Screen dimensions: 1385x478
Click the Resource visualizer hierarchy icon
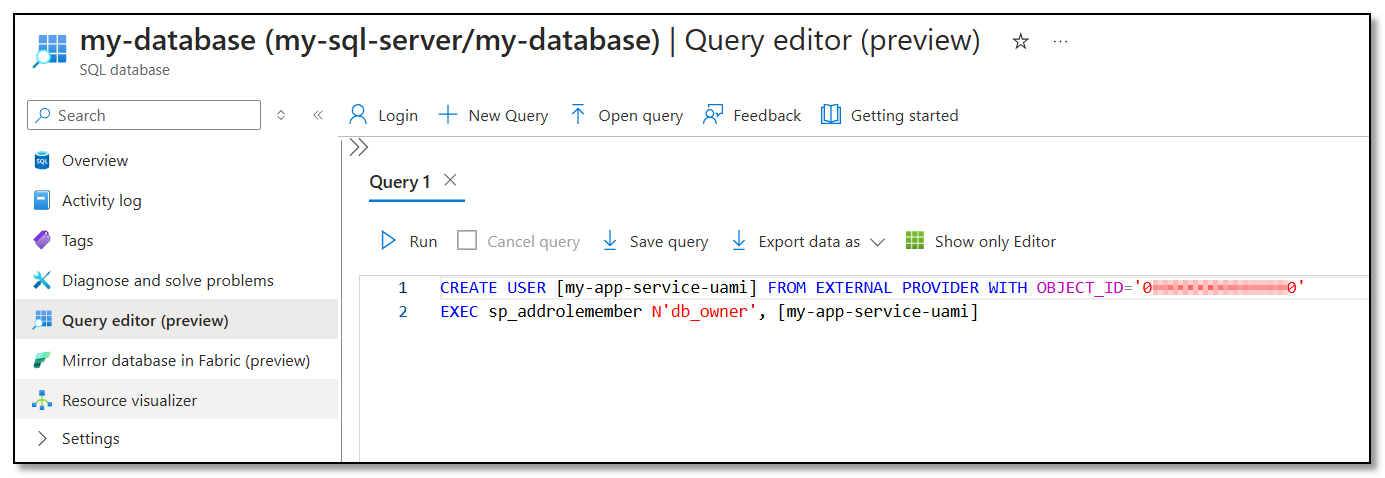(x=42, y=401)
